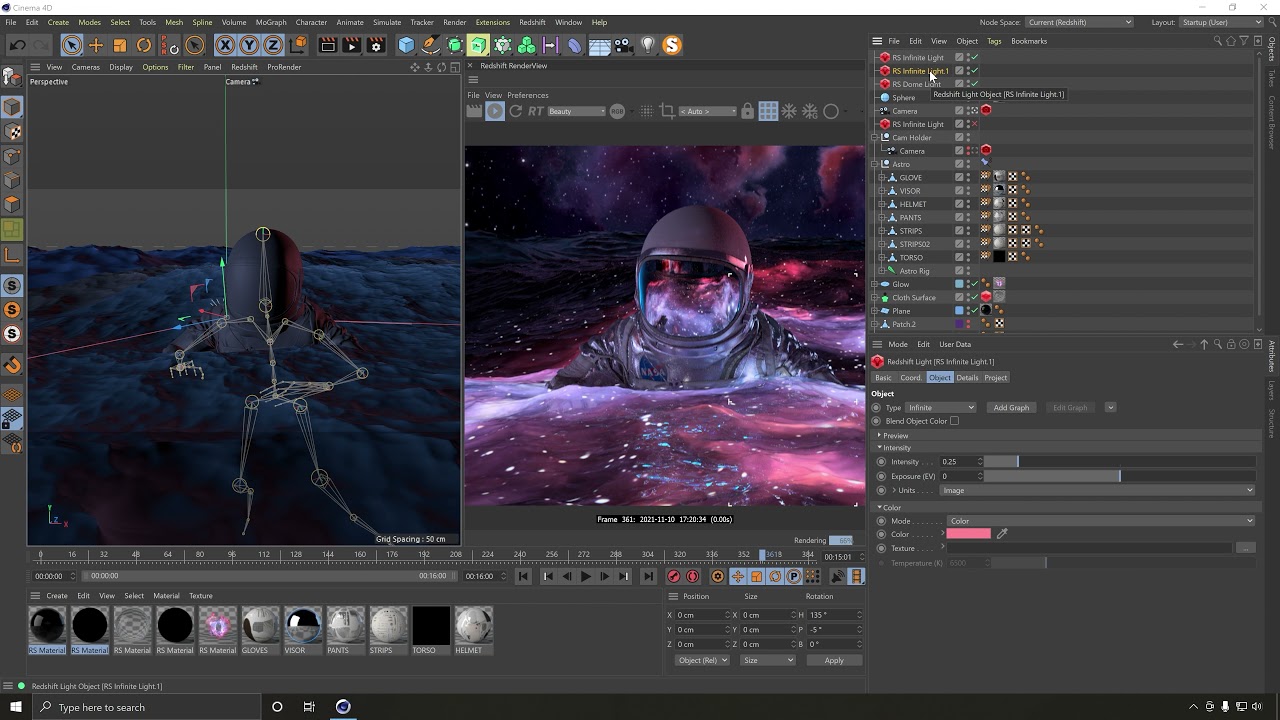
Task: Enable the disabled RS Infinite Light
Action: point(974,124)
